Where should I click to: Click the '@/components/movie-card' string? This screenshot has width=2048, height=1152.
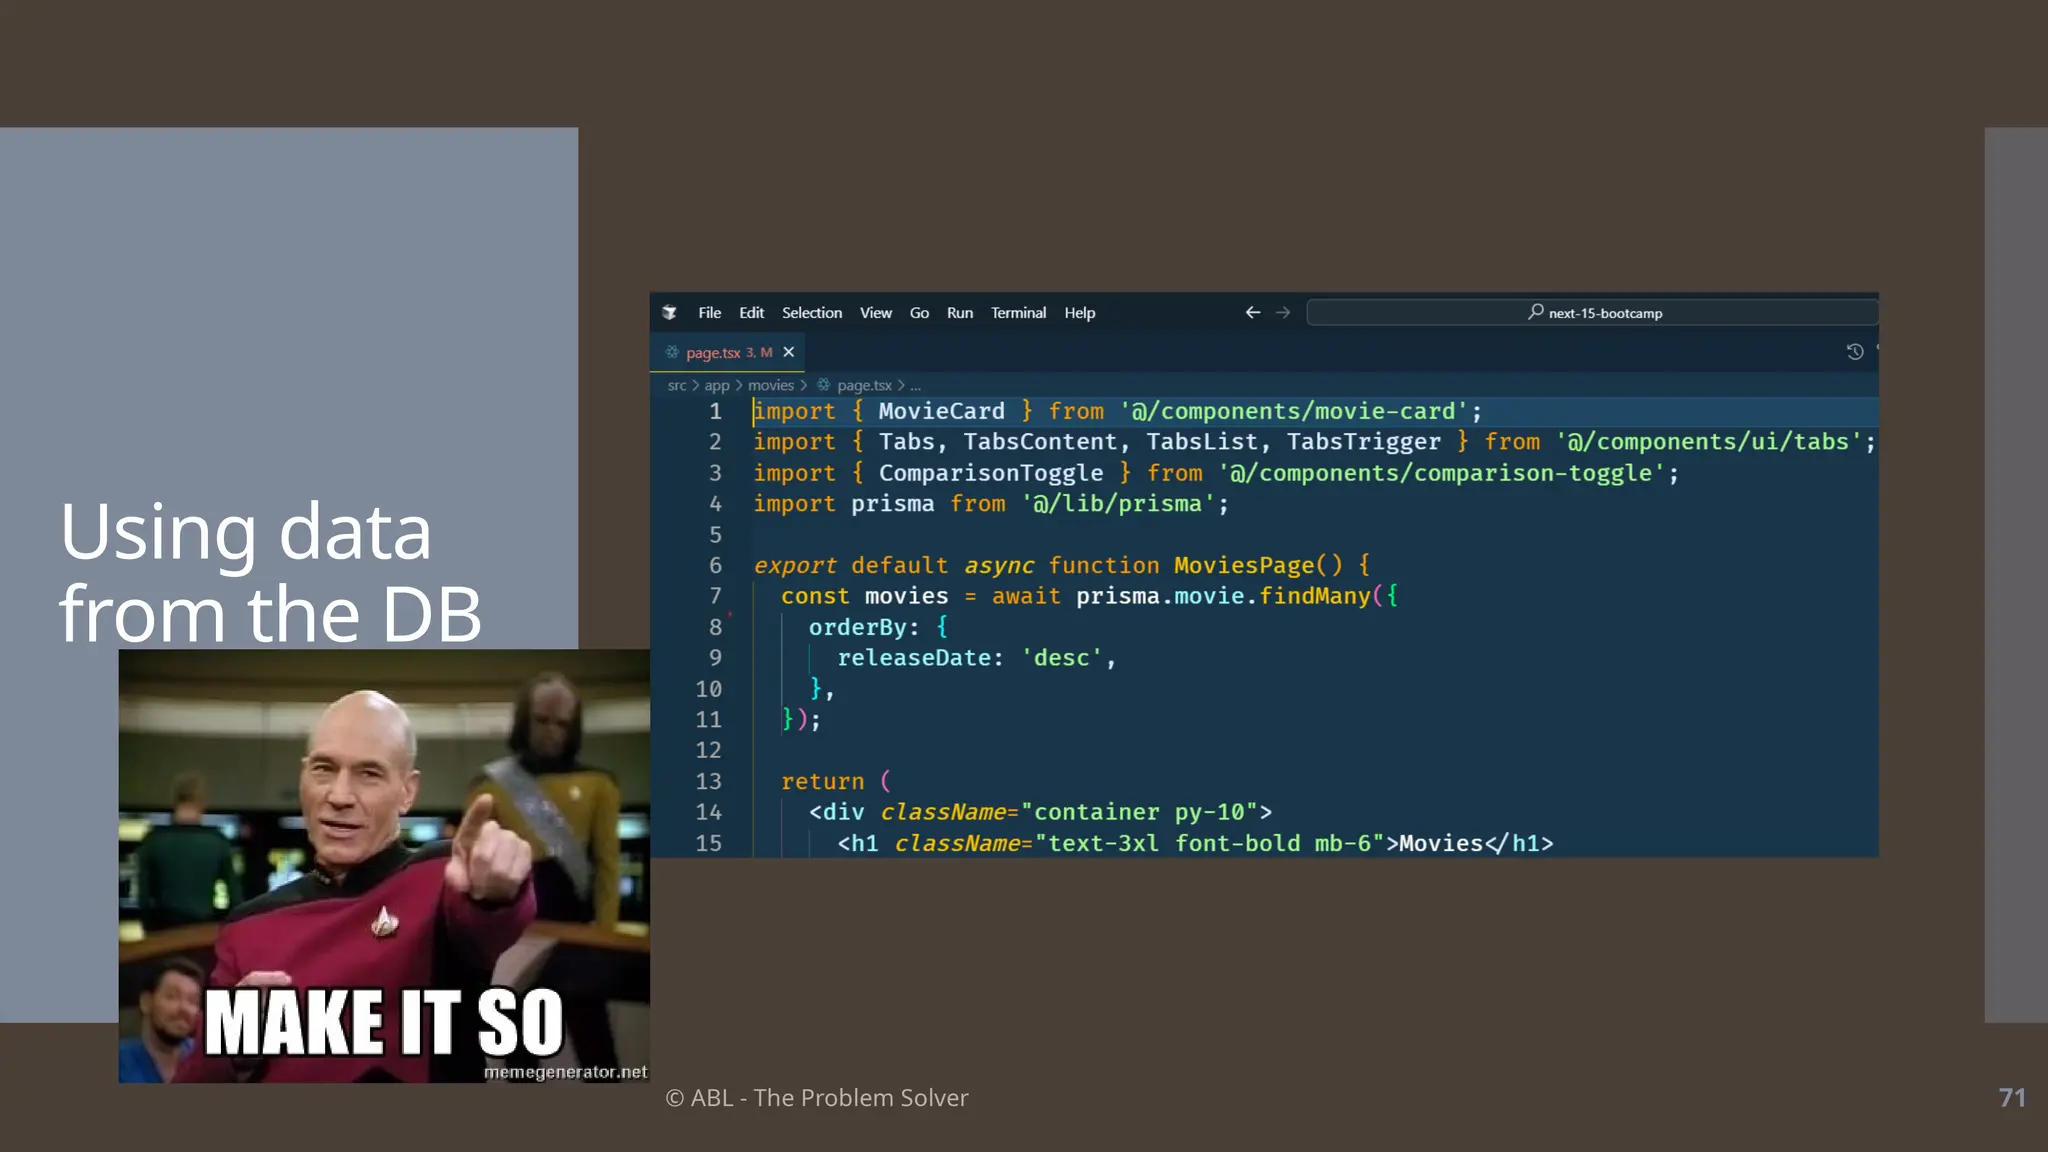[x=1294, y=411]
